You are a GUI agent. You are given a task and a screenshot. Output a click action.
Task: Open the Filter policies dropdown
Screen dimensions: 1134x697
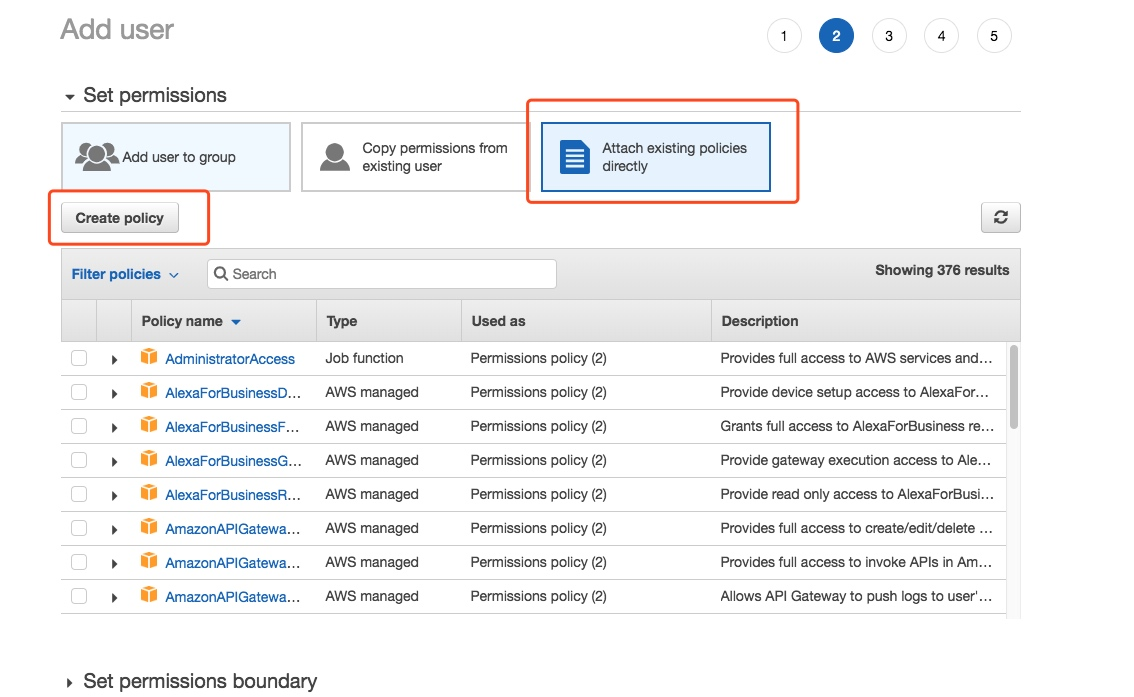pyautogui.click(x=124, y=274)
